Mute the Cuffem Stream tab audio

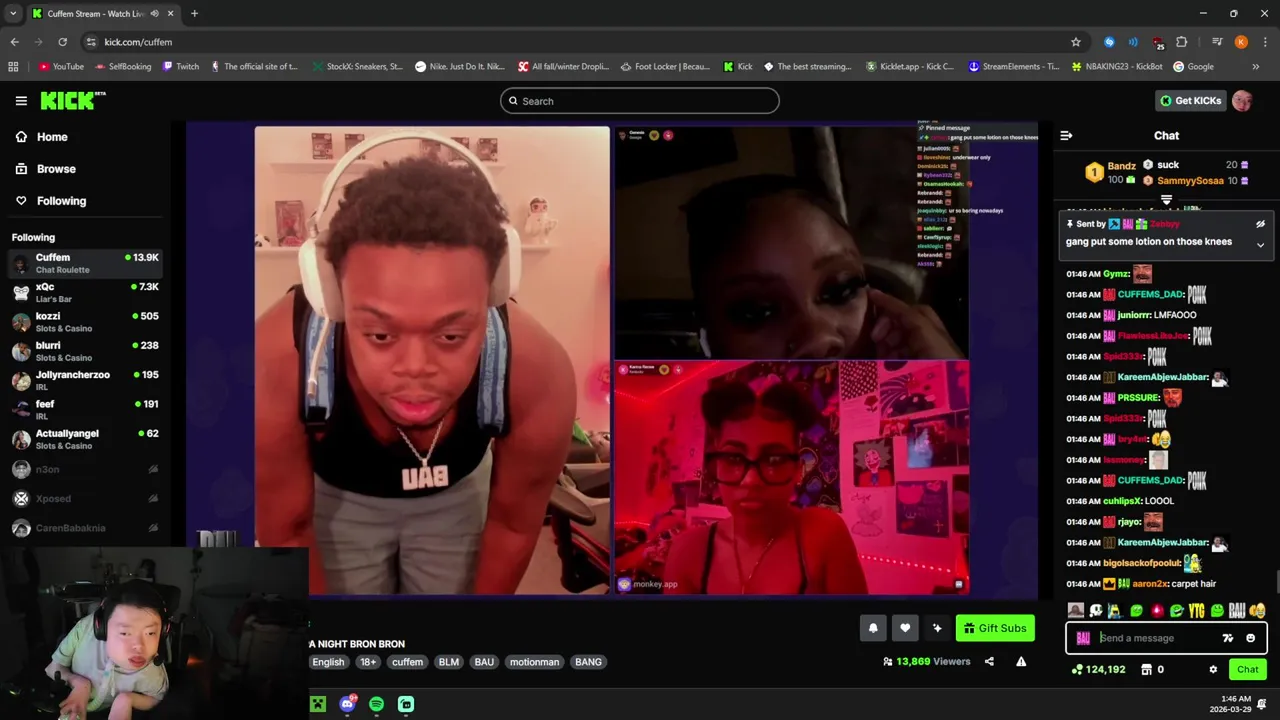click(154, 14)
